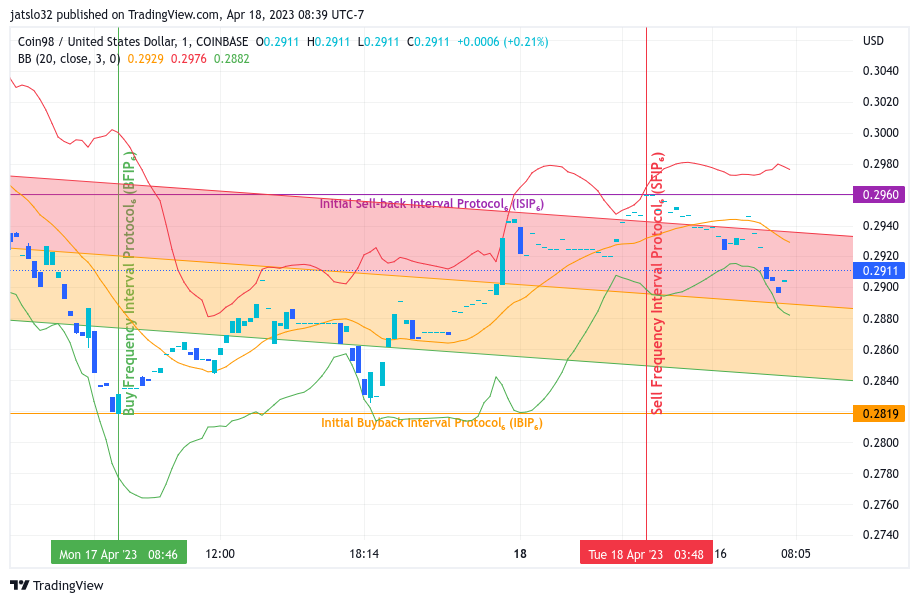Click the open price O0.2911 value
919x603 pixels.
[x=277, y=42]
